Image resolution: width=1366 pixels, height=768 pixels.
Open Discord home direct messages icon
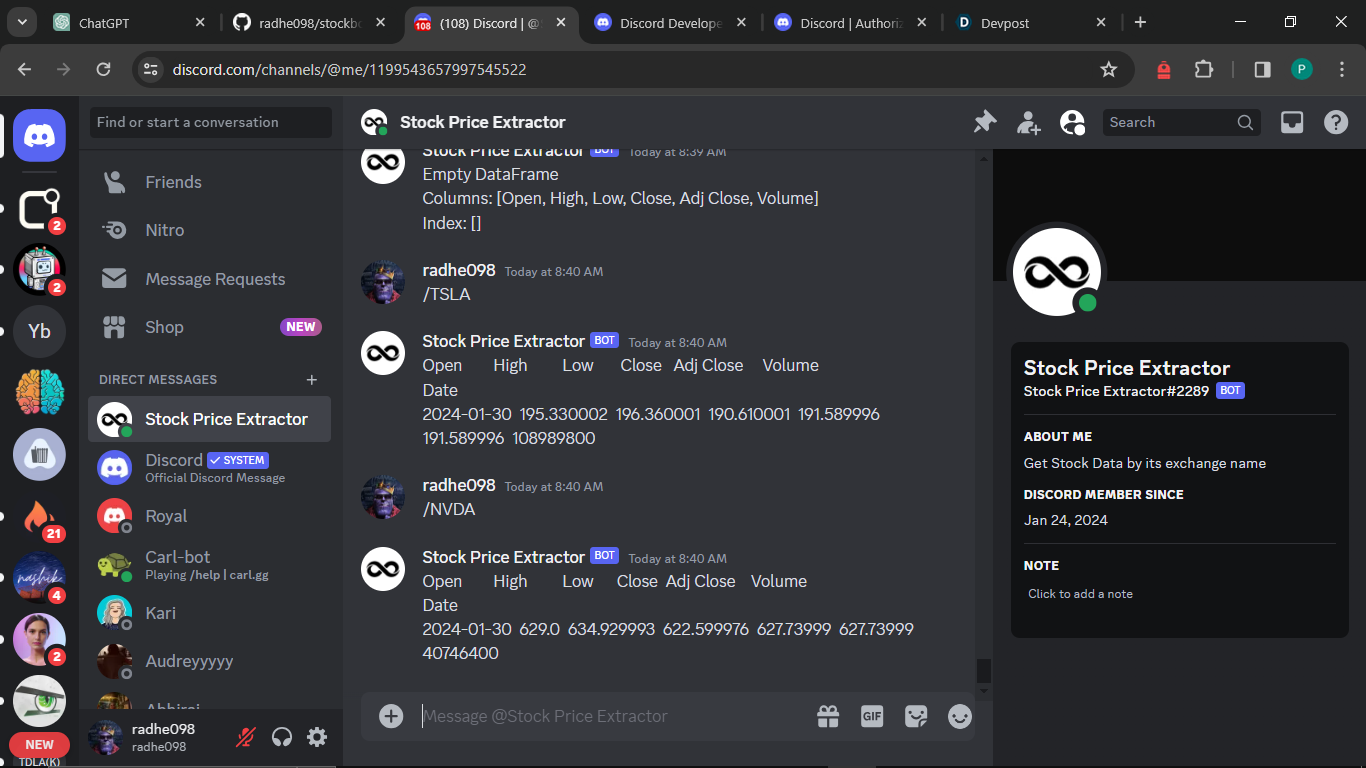point(40,135)
